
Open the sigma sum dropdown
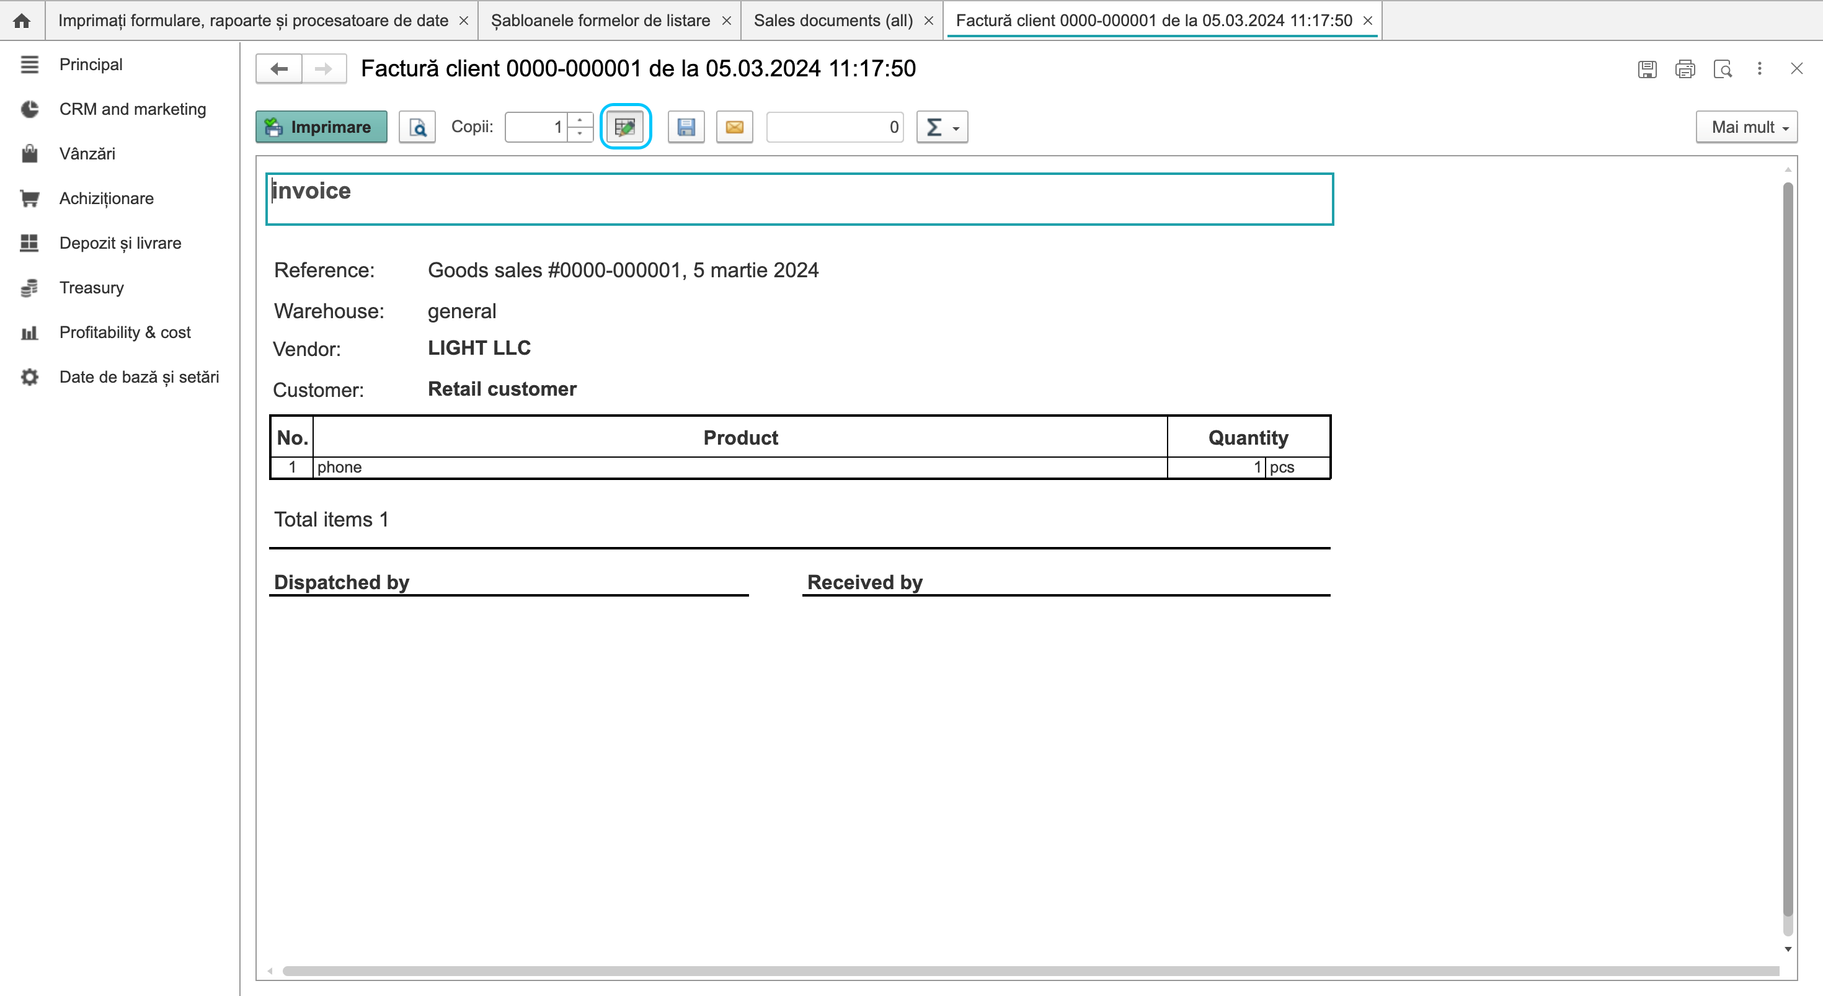tap(942, 127)
